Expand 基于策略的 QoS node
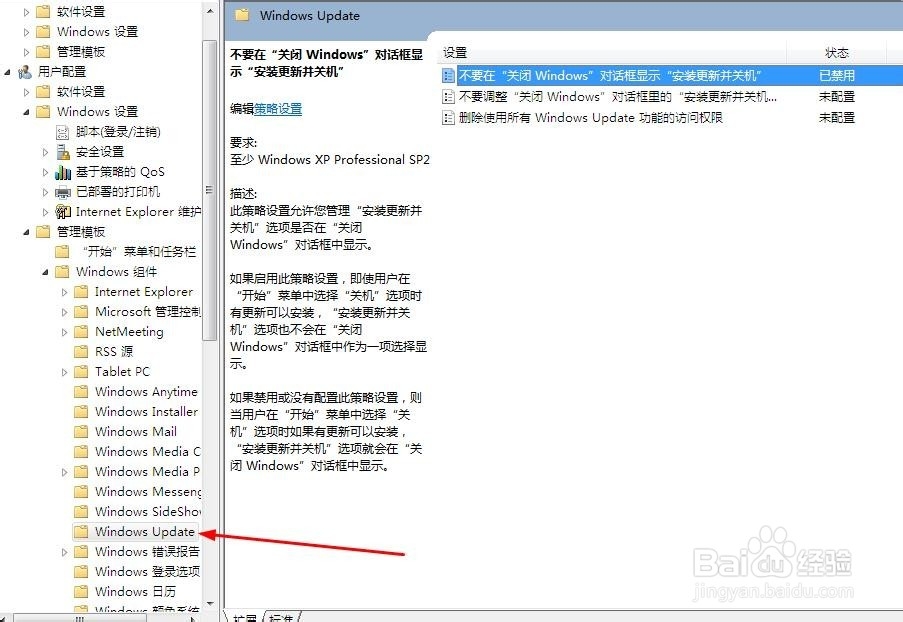The width and height of the screenshot is (903, 622). tap(45, 172)
